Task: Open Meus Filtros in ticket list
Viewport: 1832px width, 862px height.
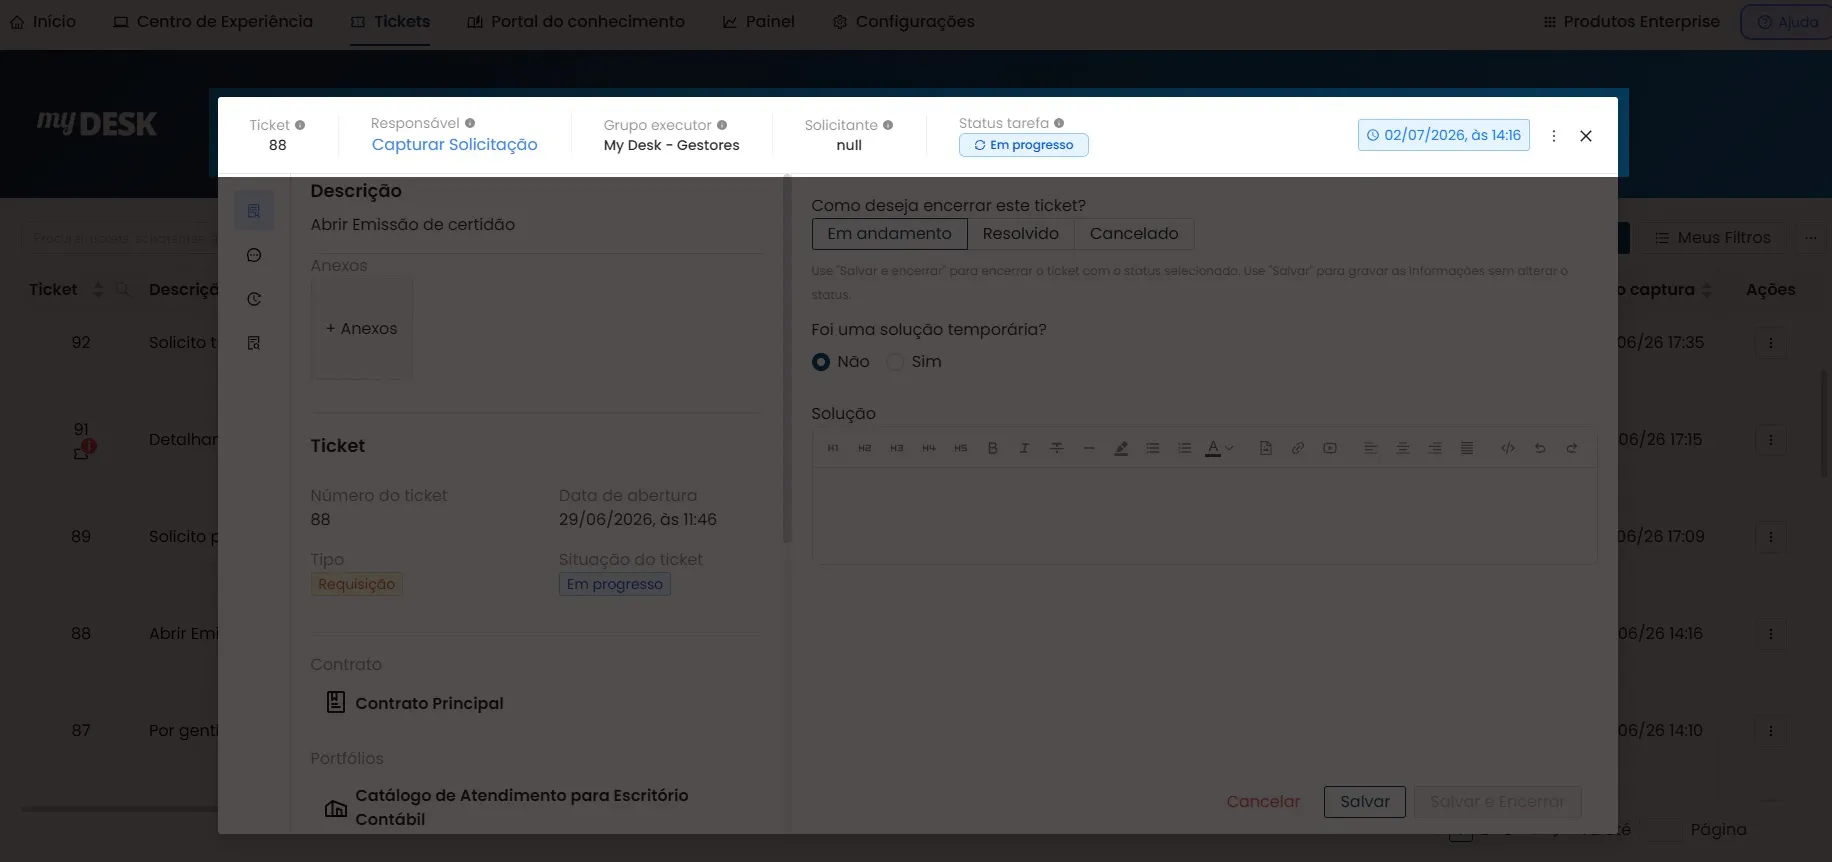Action: tap(1713, 238)
